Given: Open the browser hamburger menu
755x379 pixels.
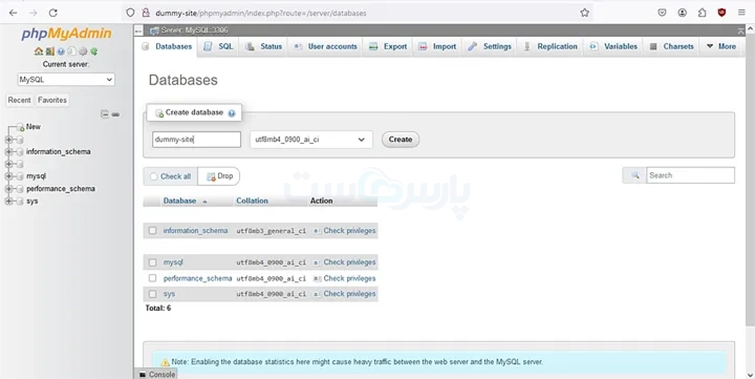Looking at the screenshot, I should click(742, 13).
